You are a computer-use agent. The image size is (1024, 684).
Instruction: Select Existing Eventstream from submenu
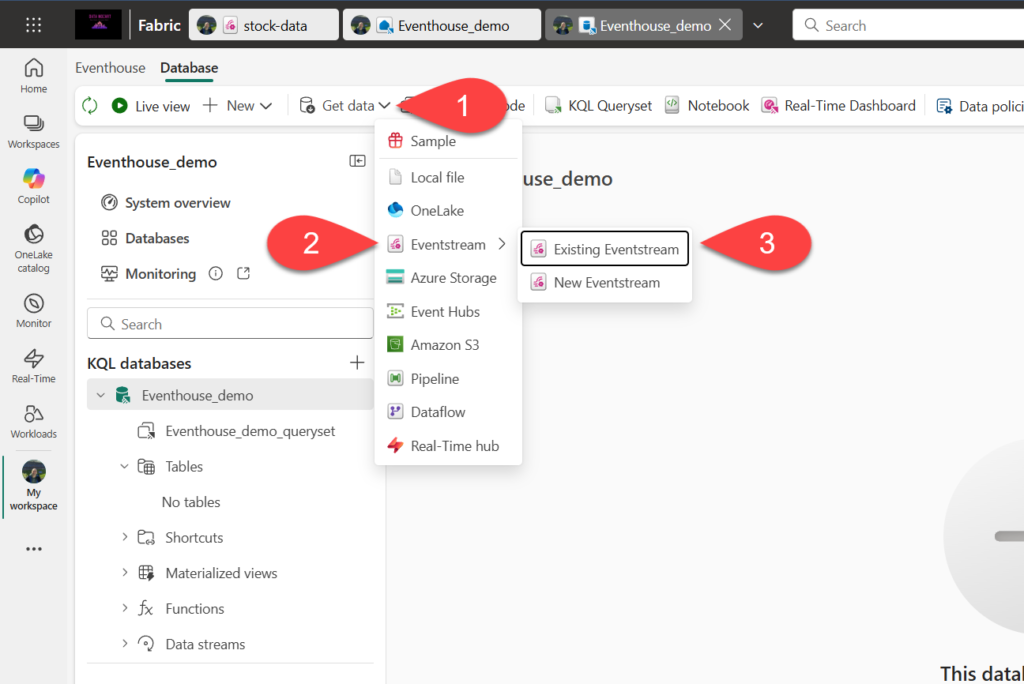click(605, 249)
